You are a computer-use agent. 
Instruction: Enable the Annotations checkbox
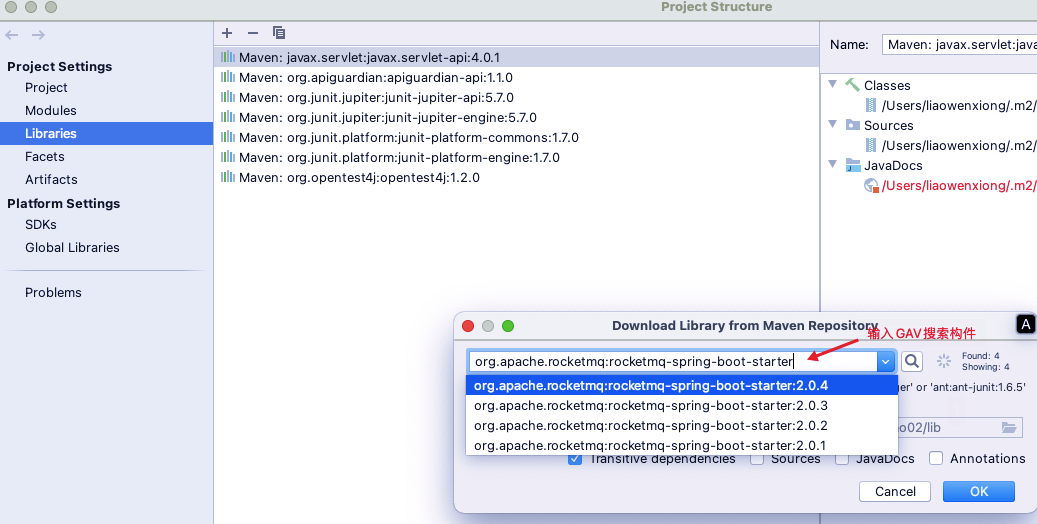tap(936, 458)
